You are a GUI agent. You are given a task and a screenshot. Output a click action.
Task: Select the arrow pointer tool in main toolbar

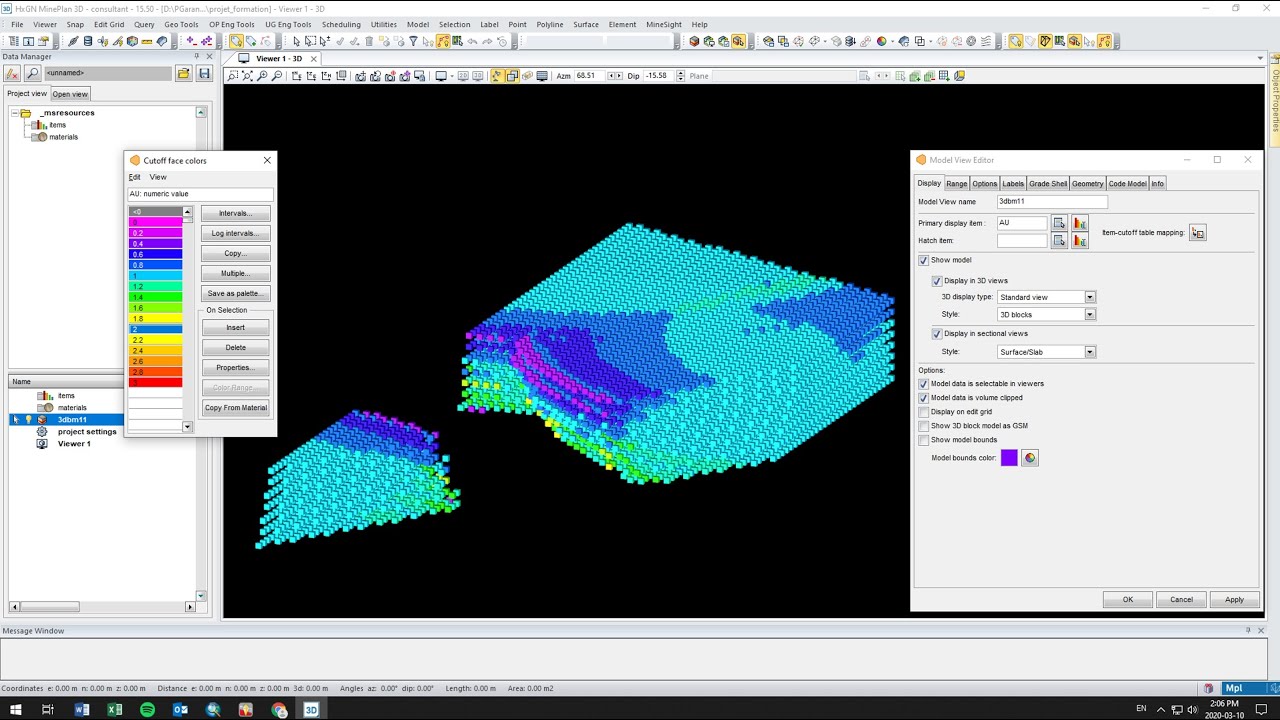[296, 41]
